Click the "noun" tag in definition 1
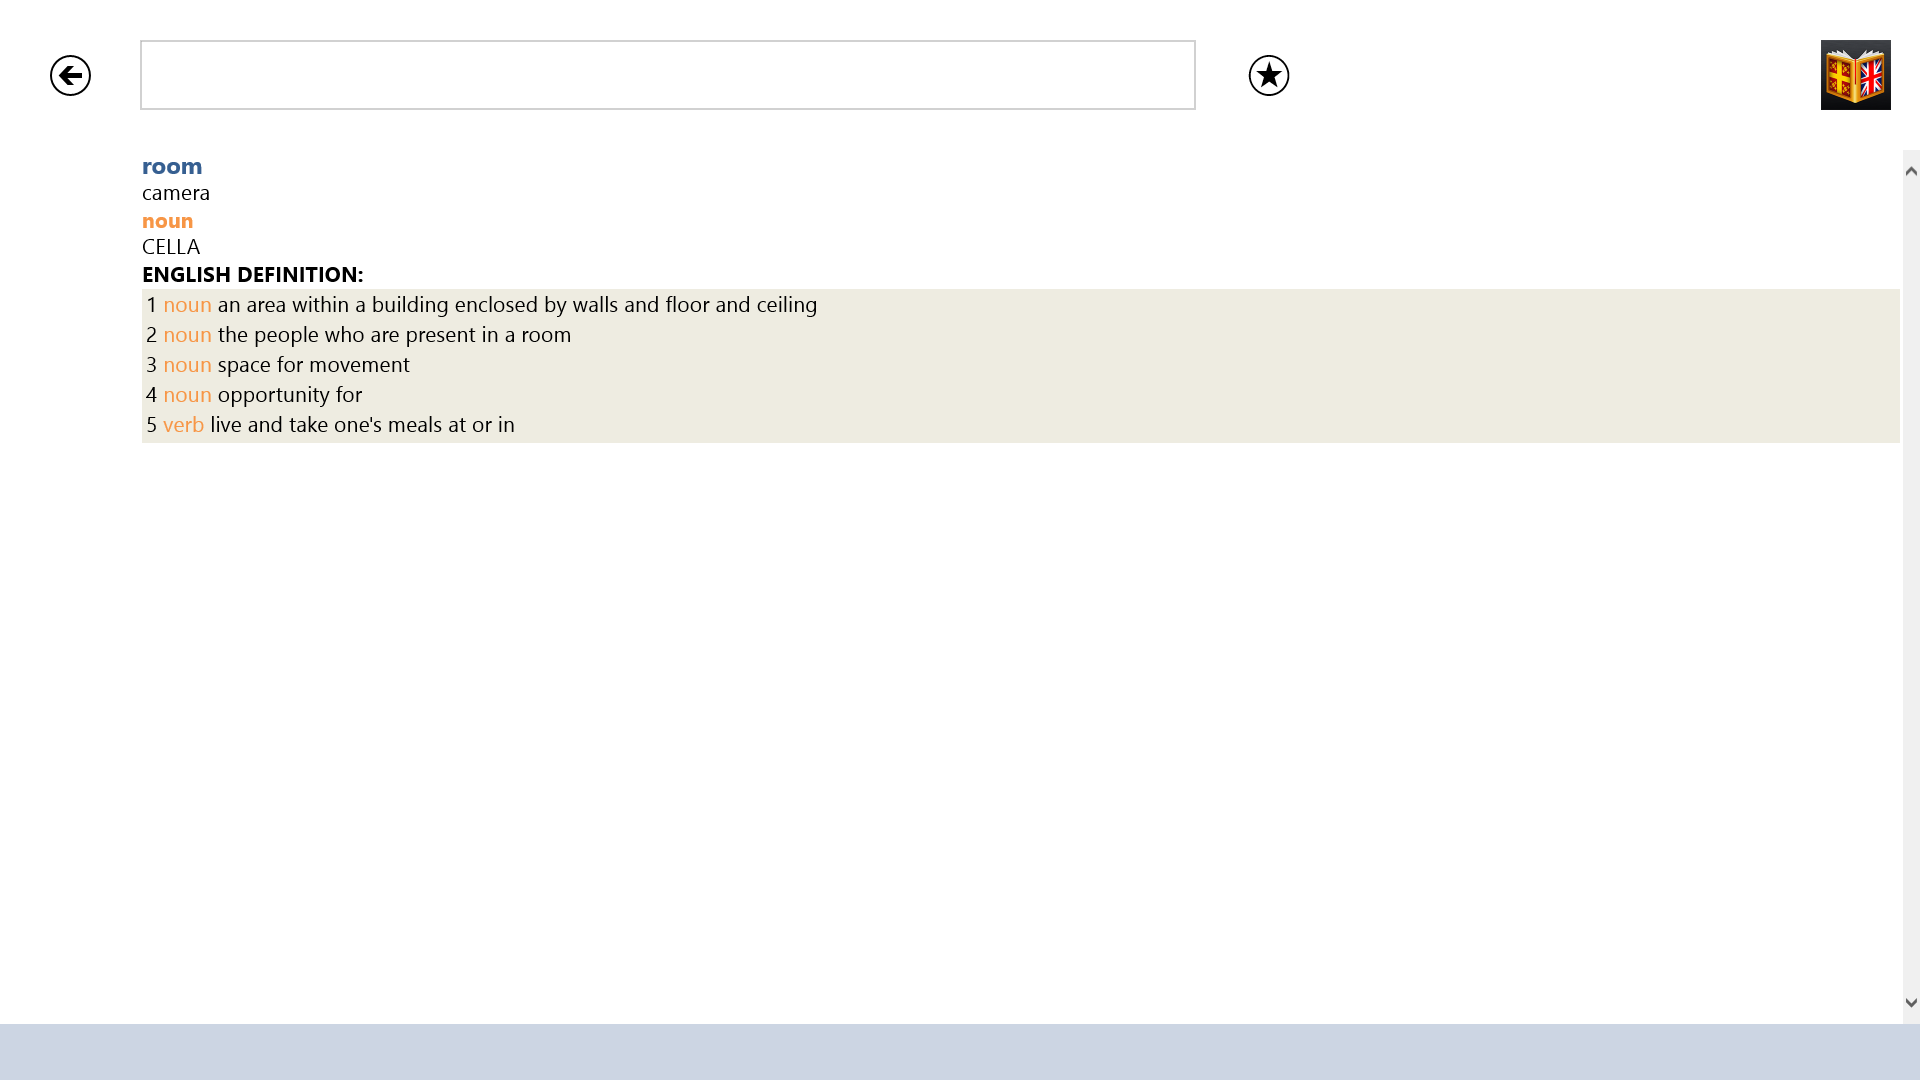This screenshot has height=1080, width=1920. (x=187, y=305)
